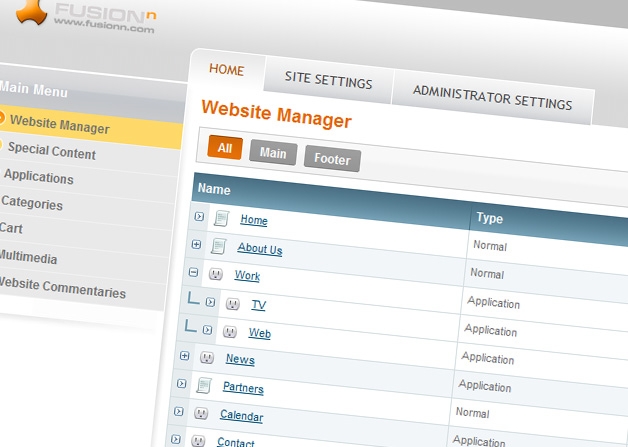Click the Main filter button

click(273, 153)
